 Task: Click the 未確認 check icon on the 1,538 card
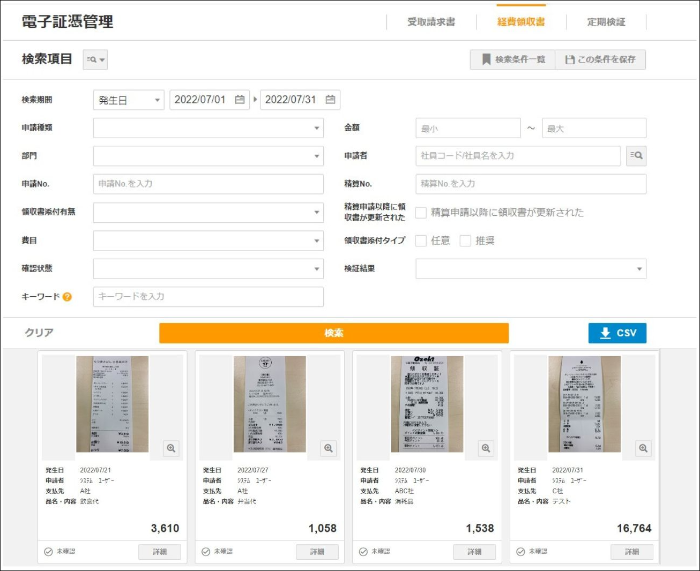363,552
